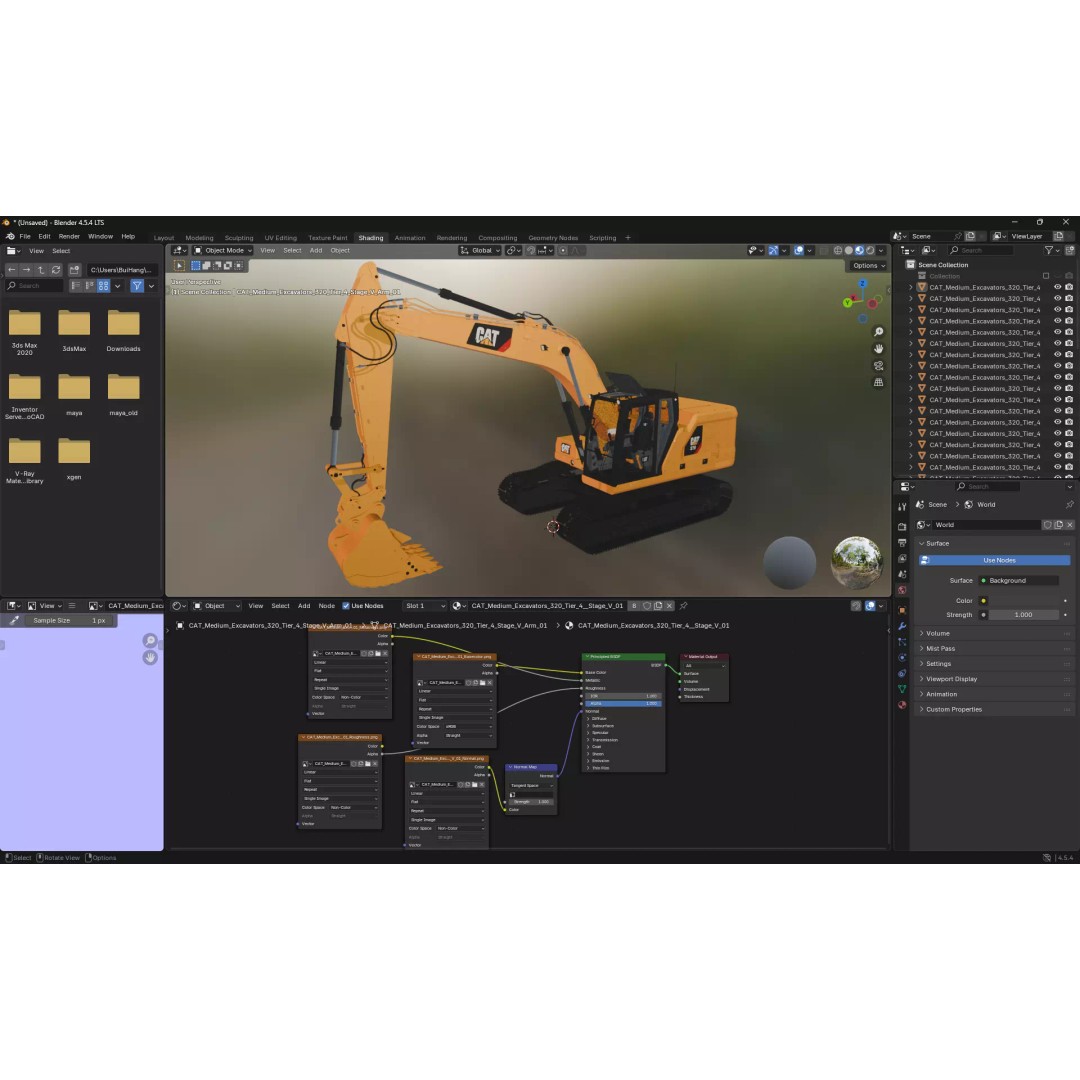Viewport: 1080px width, 1080px height.
Task: Open the Output properties tab
Action: [902, 543]
